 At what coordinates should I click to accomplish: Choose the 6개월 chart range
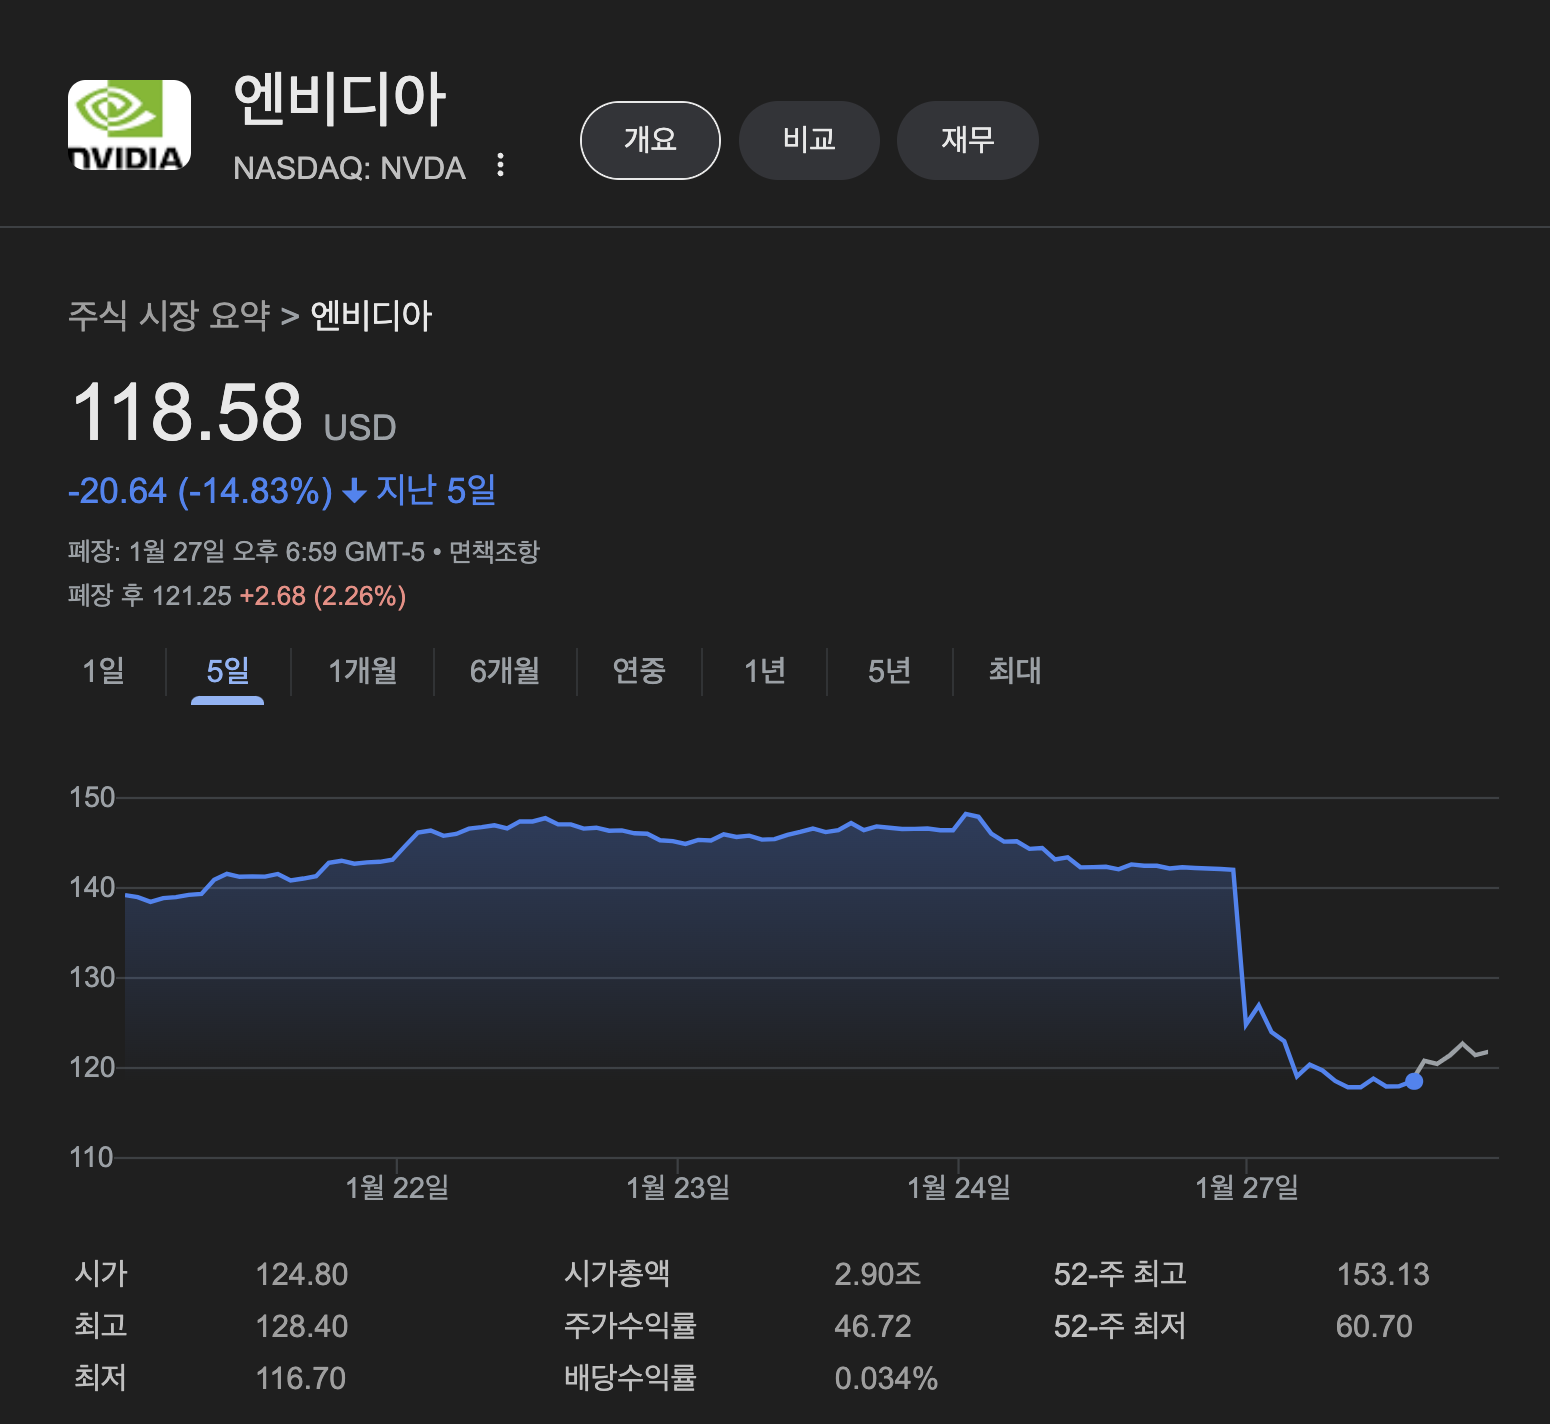505,671
